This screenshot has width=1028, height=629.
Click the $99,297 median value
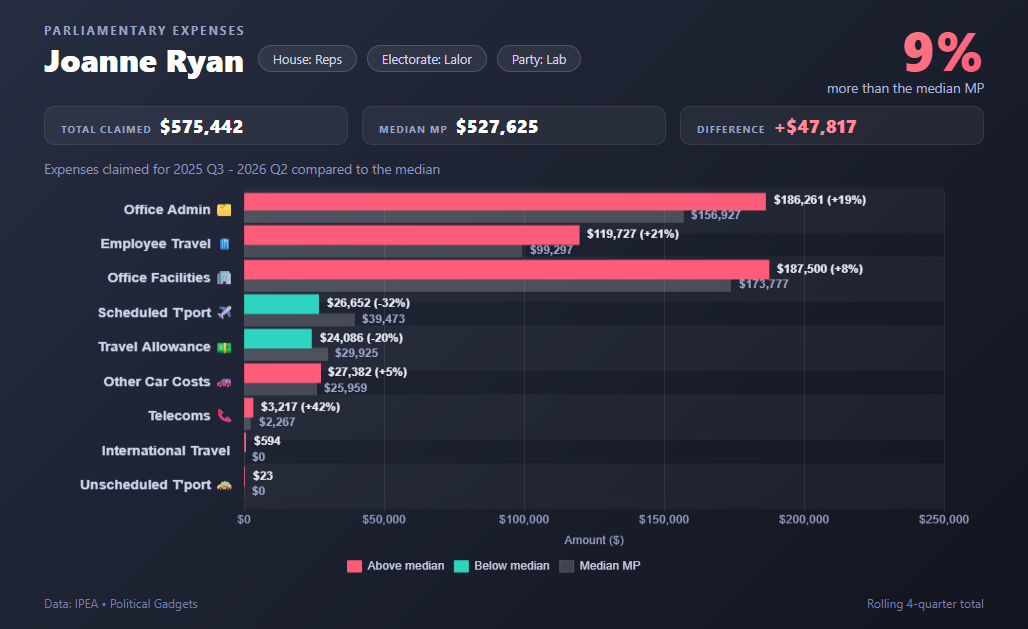pyautogui.click(x=551, y=250)
